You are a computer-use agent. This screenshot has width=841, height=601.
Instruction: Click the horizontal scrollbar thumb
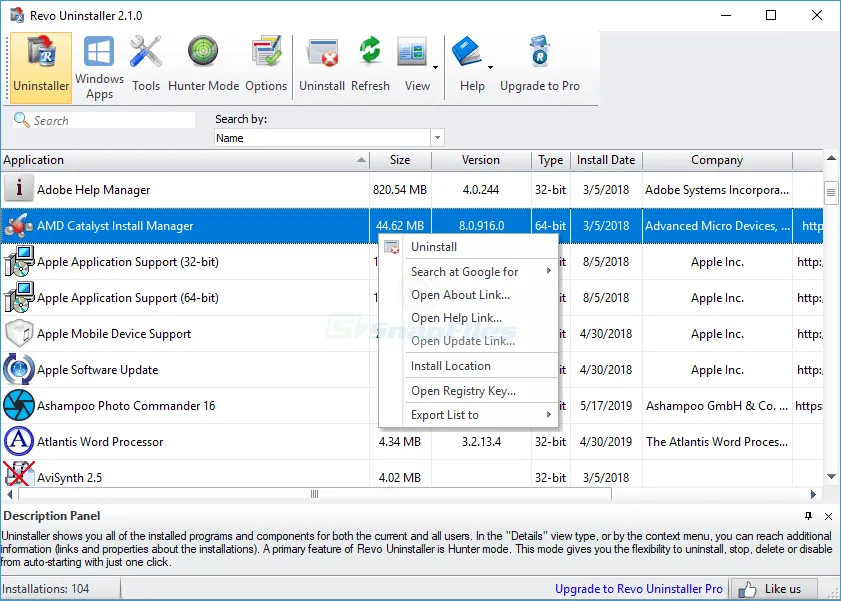315,494
